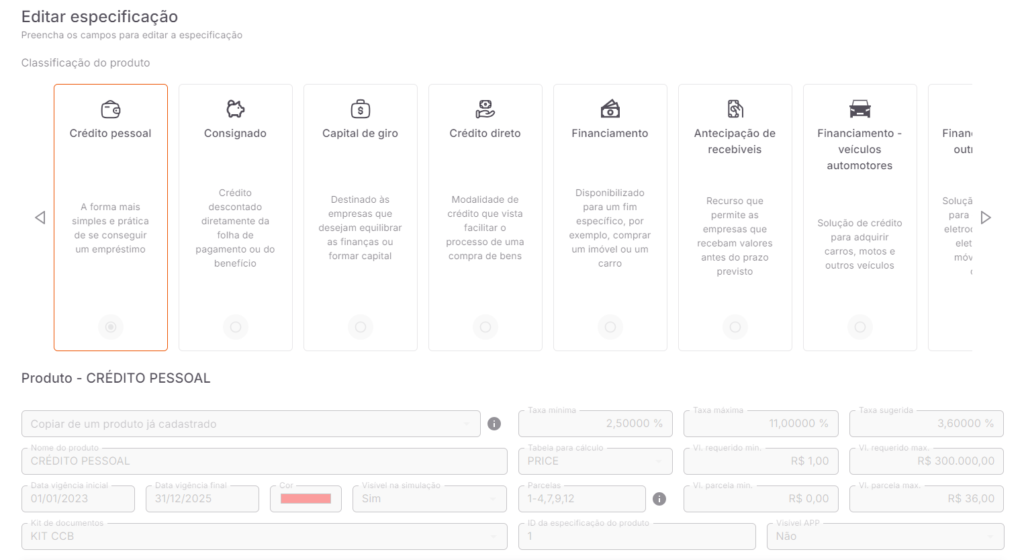Go to previous cards with left arrow
This screenshot has height=560, width=1024.
coord(40,217)
